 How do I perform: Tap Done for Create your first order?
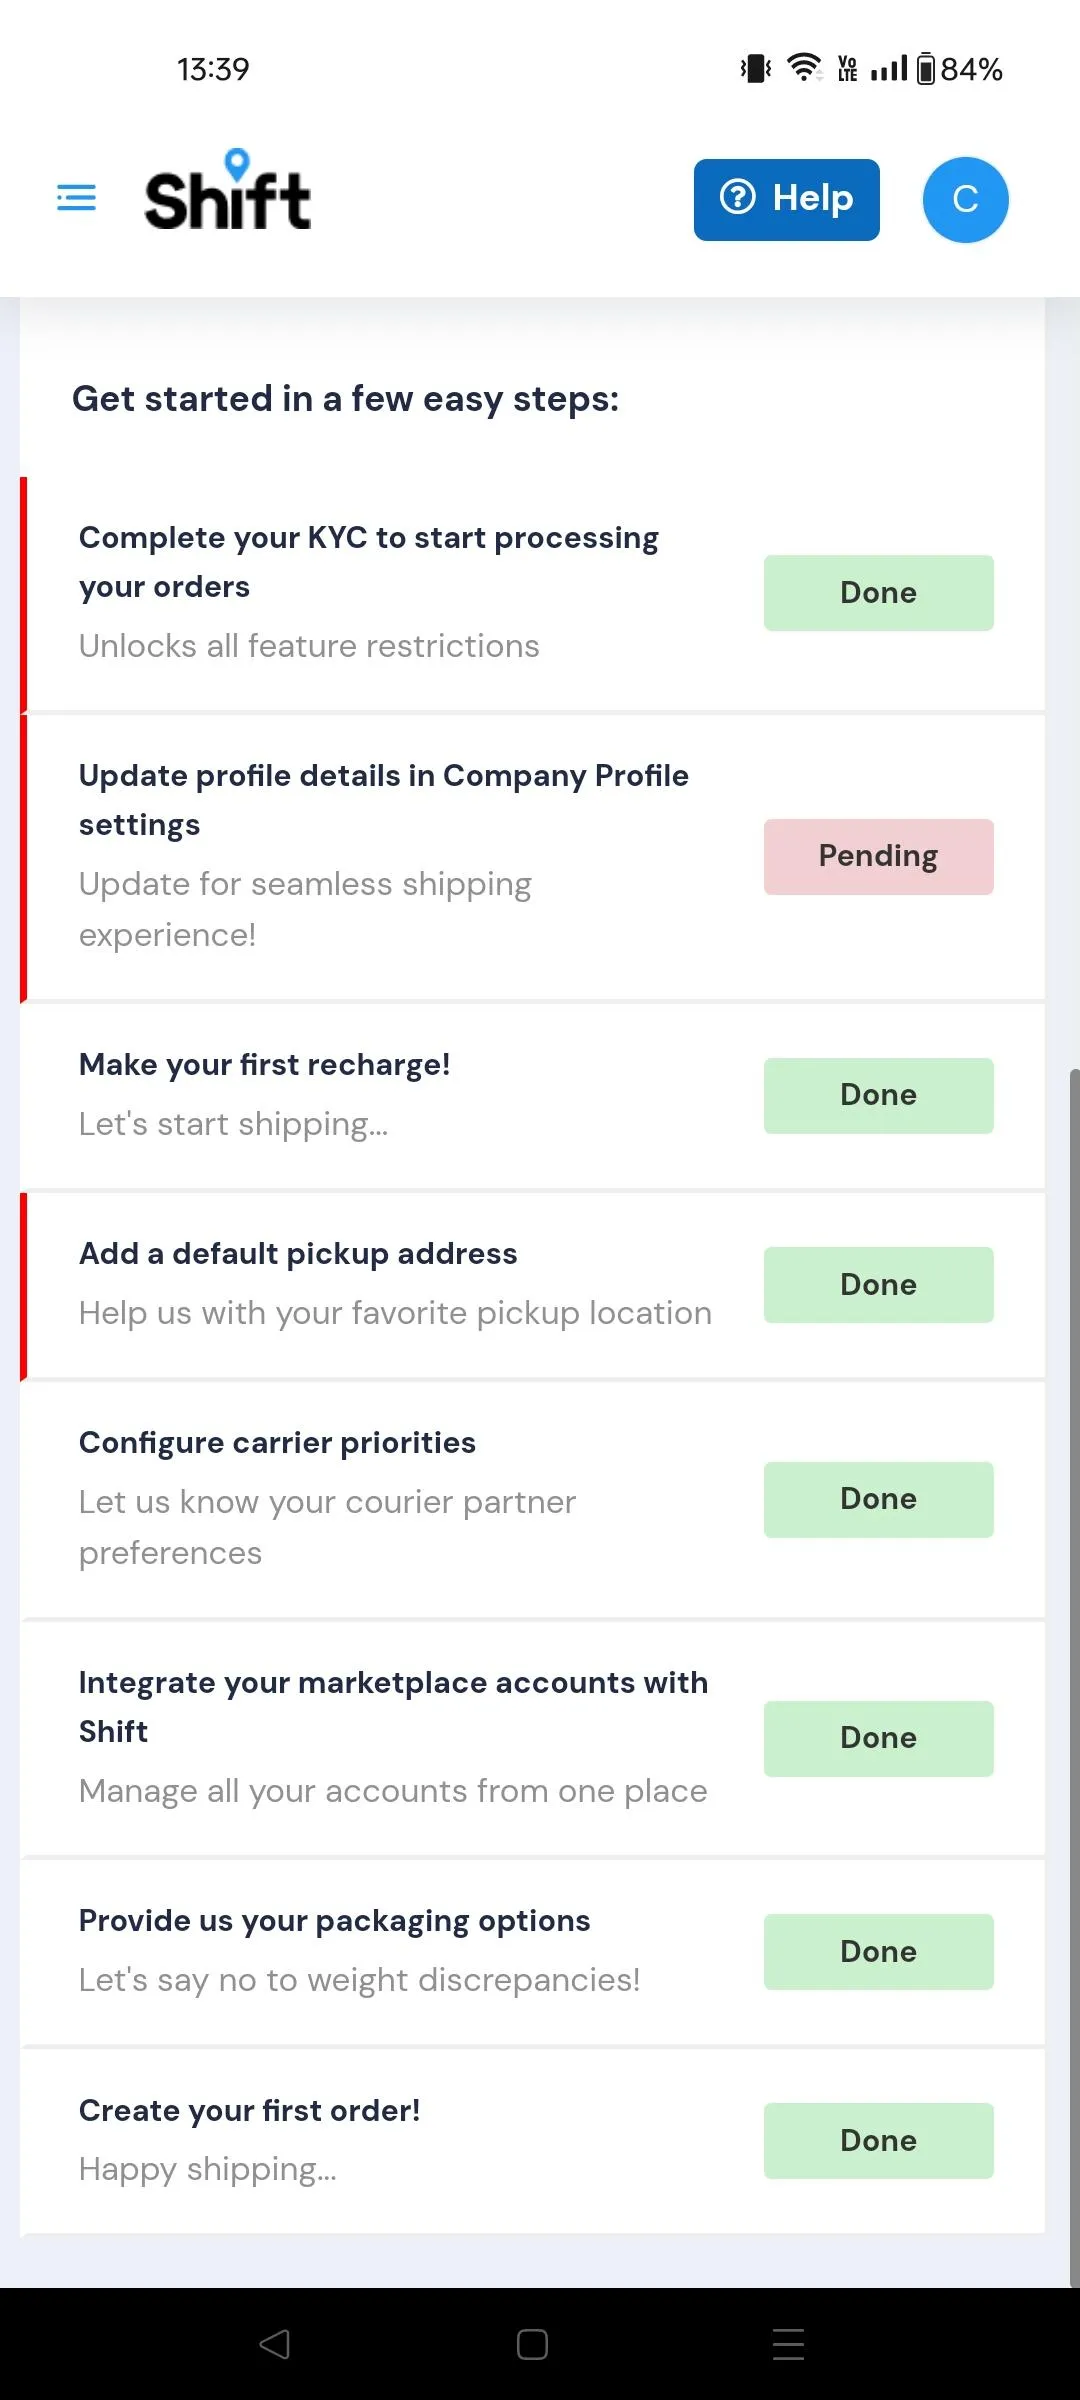click(x=879, y=2141)
